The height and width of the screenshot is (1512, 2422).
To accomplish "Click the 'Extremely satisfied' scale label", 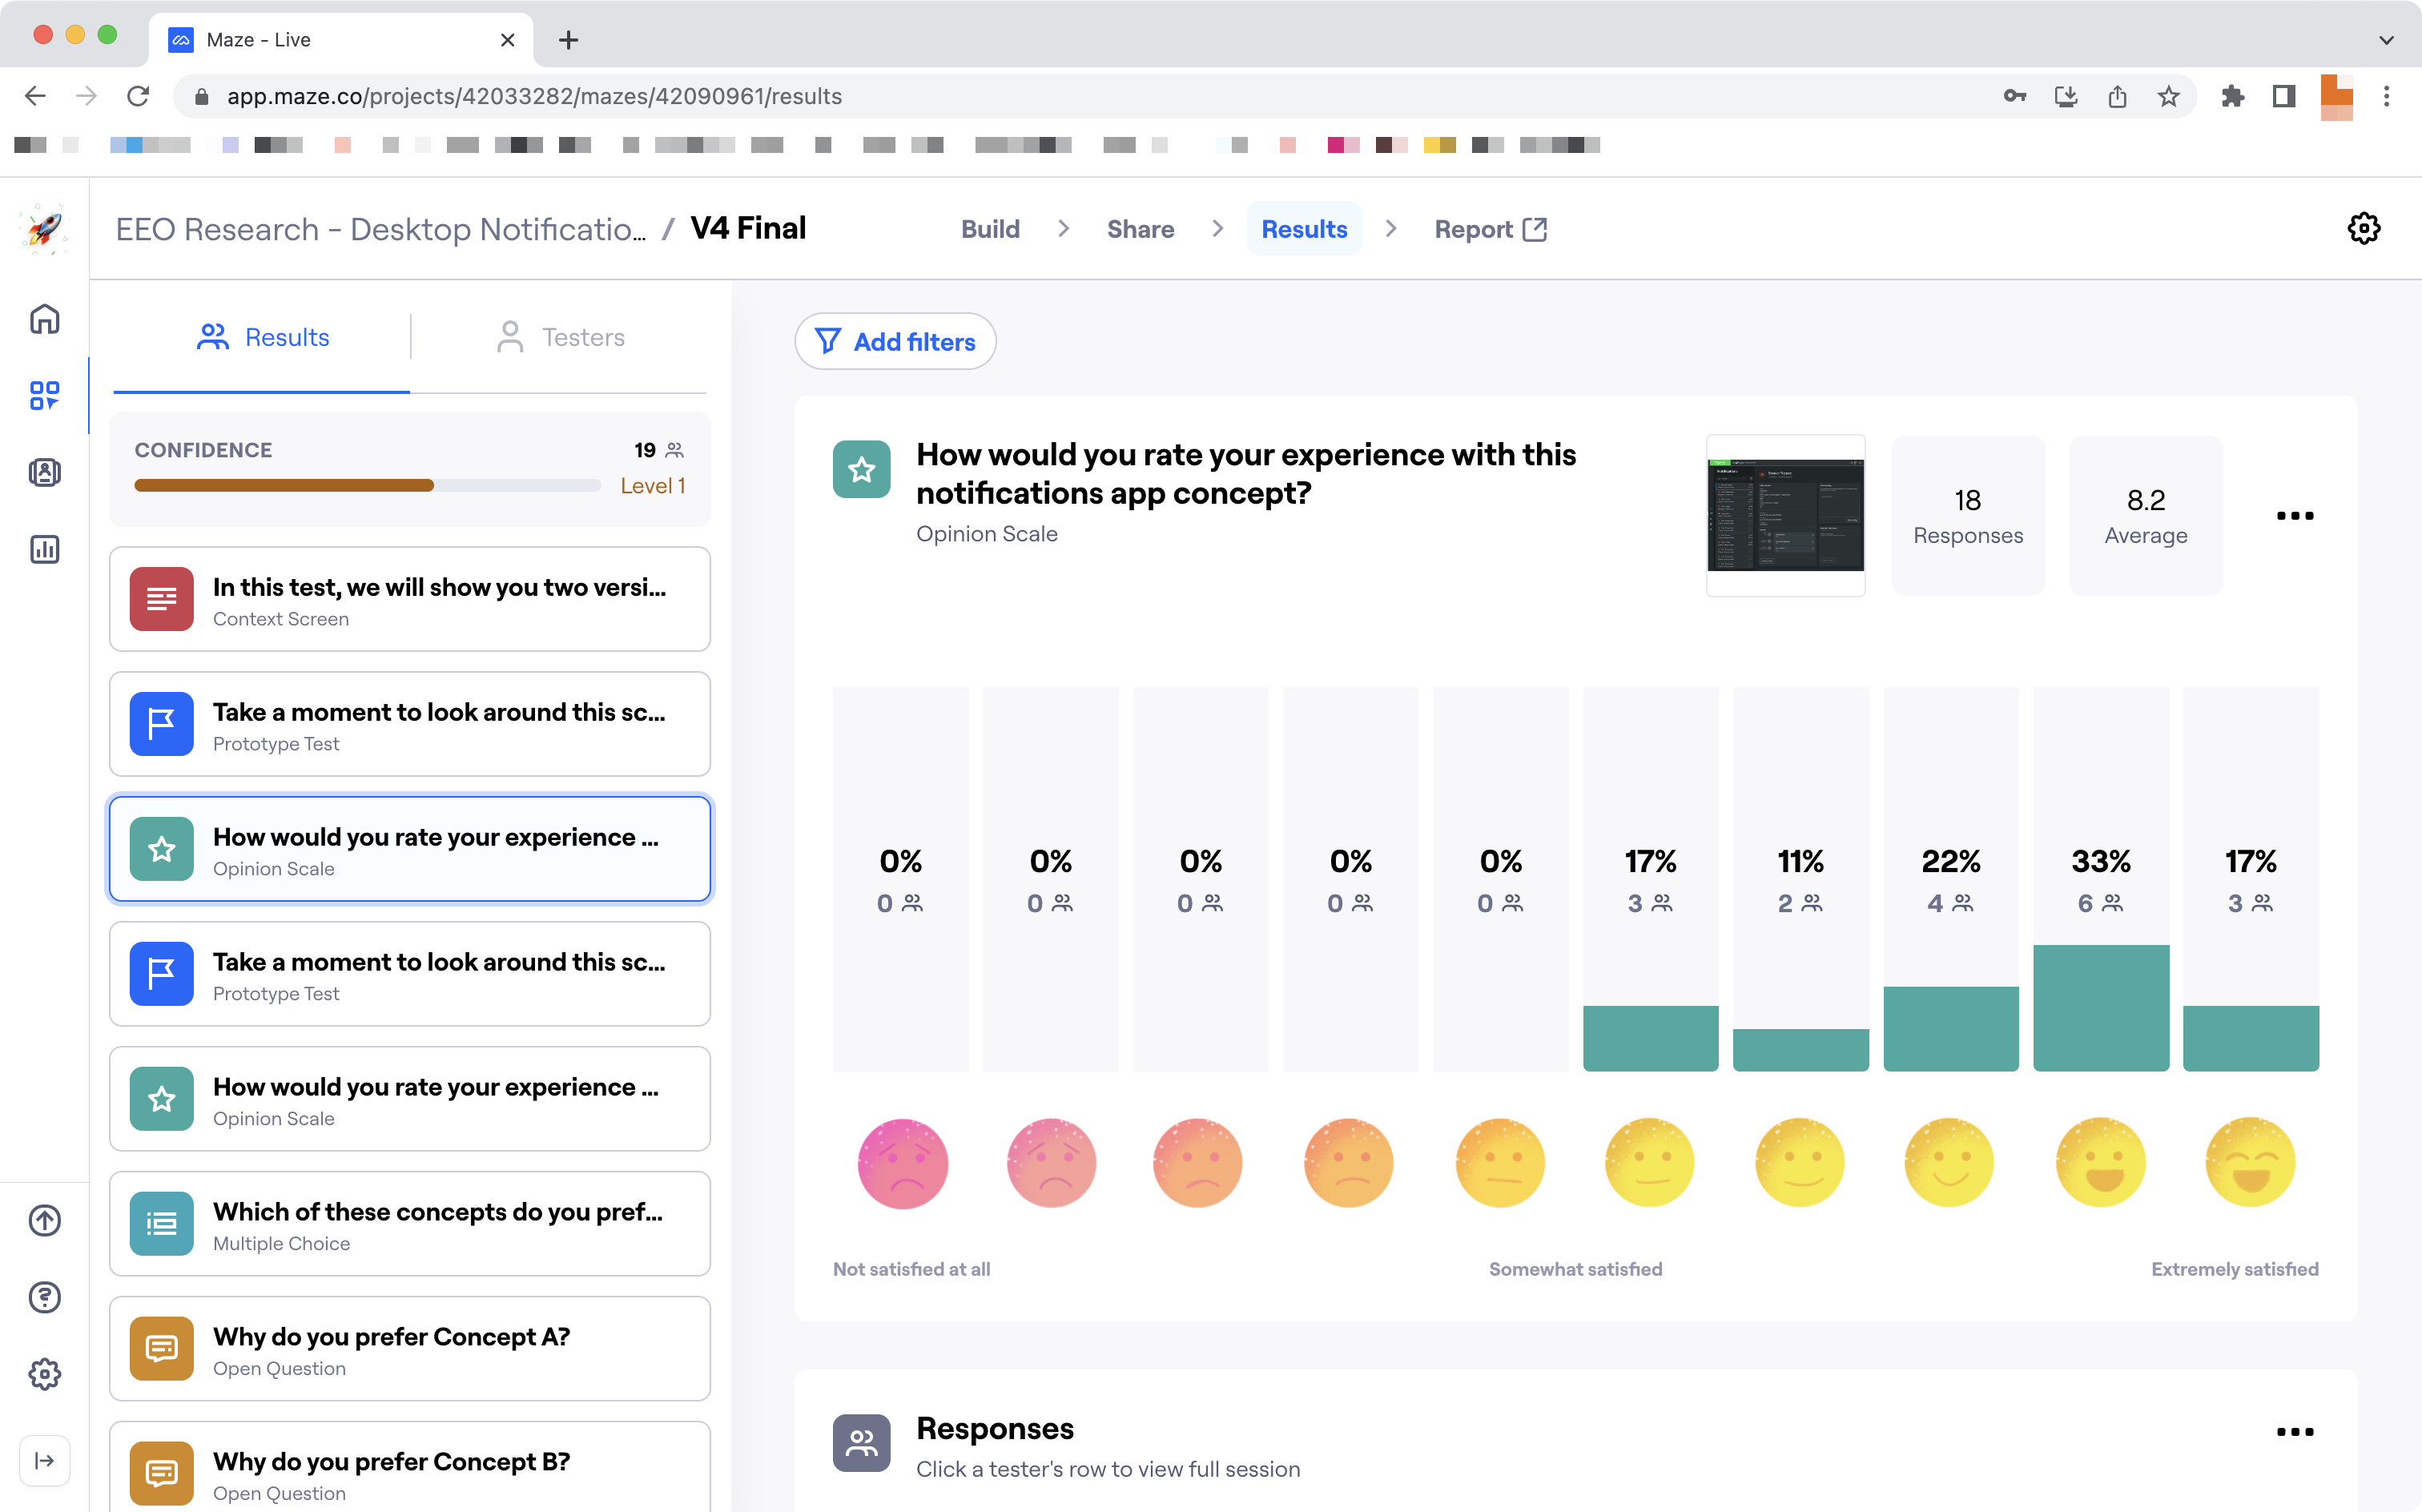I will pos(2234,1269).
